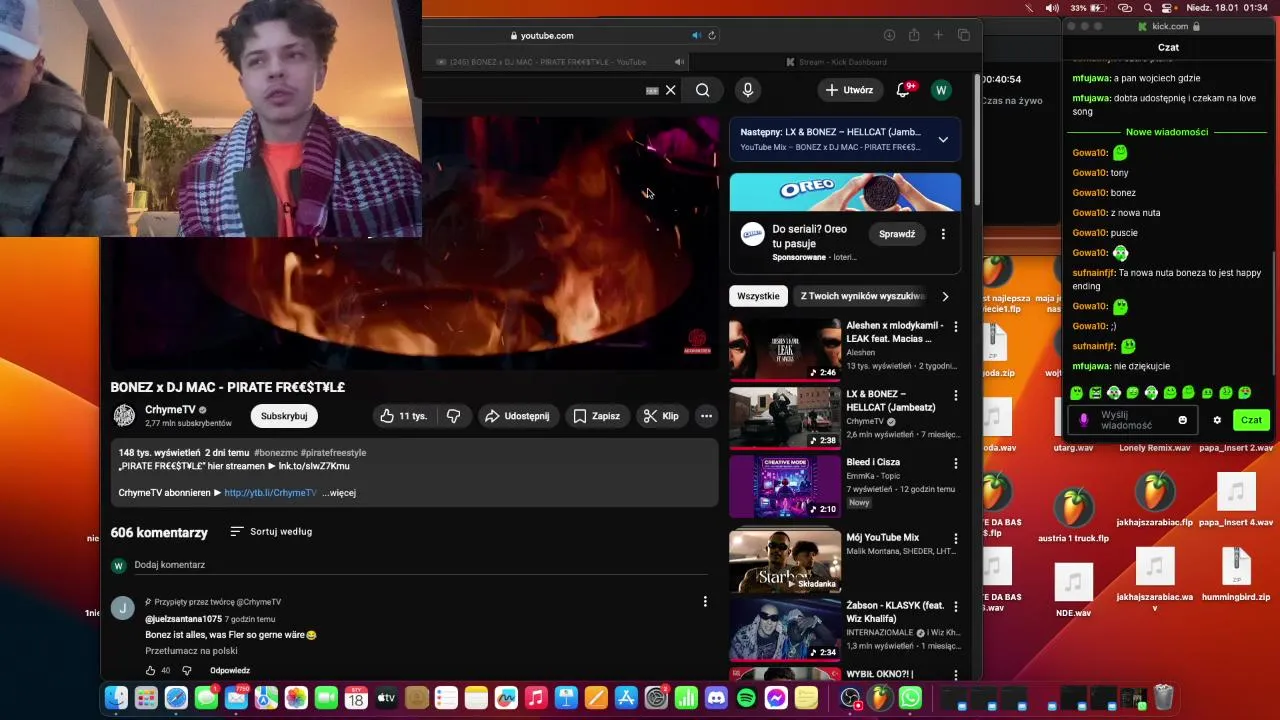Open YouTube notifications bell
This screenshot has width=1280, height=720.
(903, 90)
